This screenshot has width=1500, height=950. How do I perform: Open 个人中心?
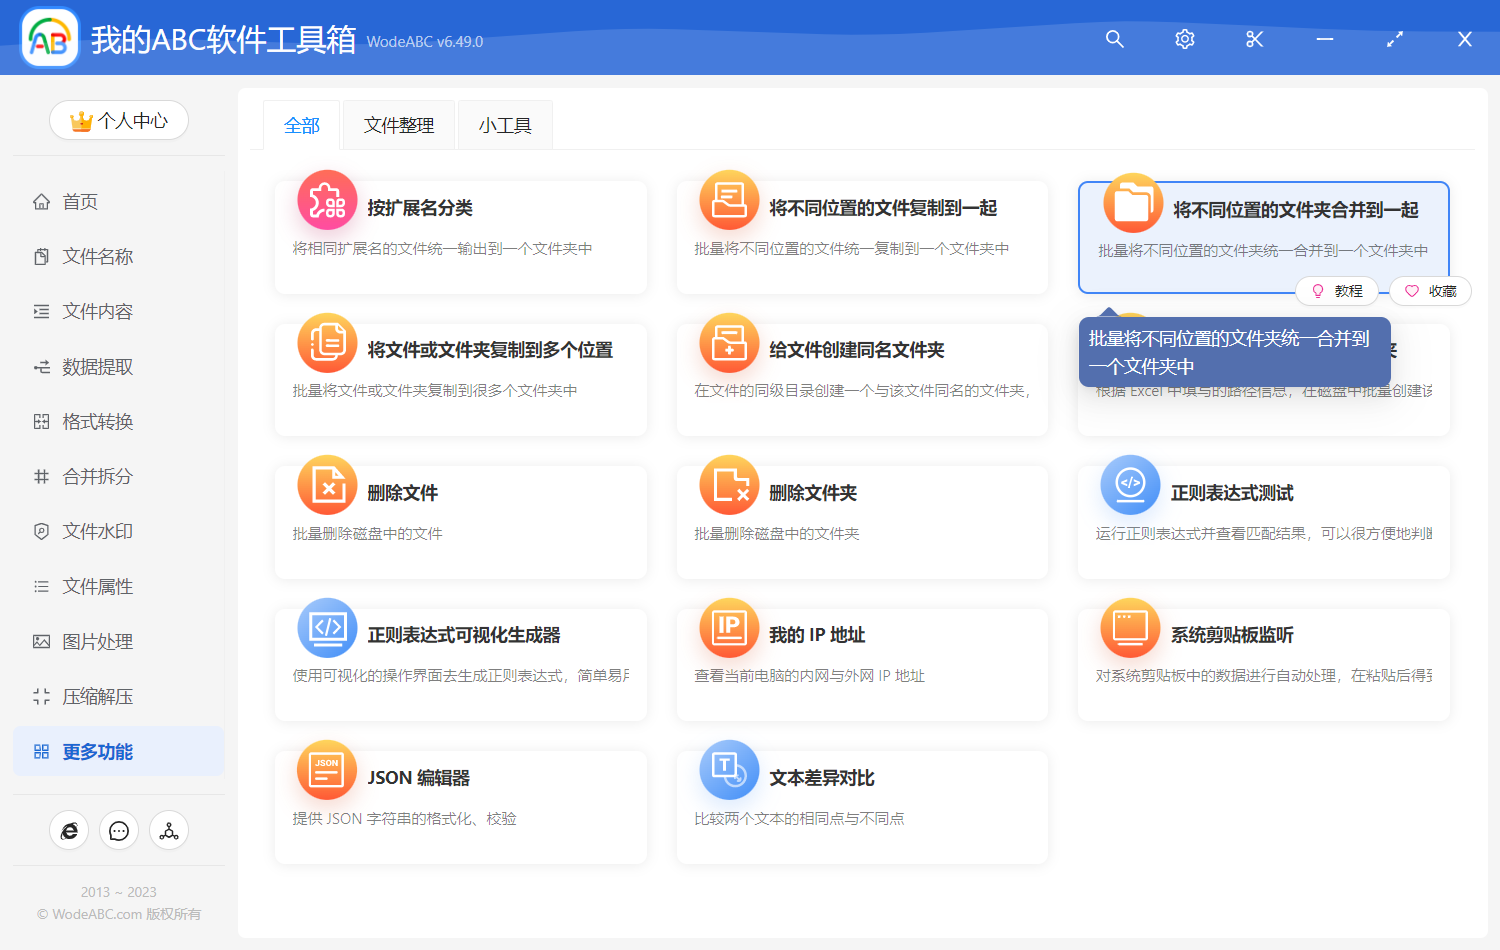(x=118, y=120)
